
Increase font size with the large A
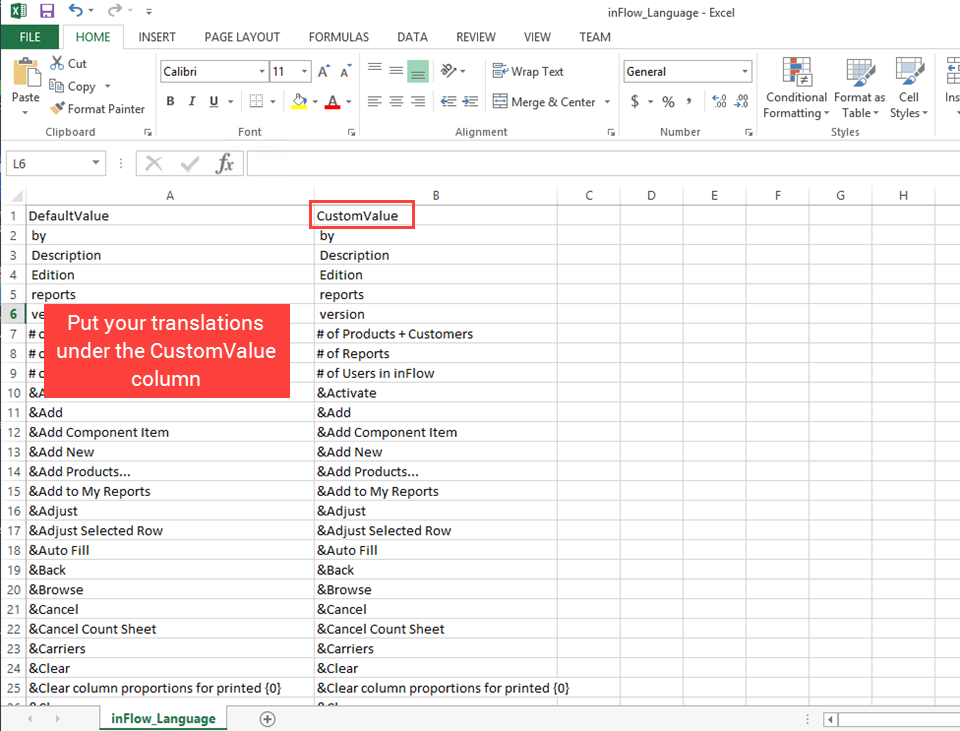(324, 71)
